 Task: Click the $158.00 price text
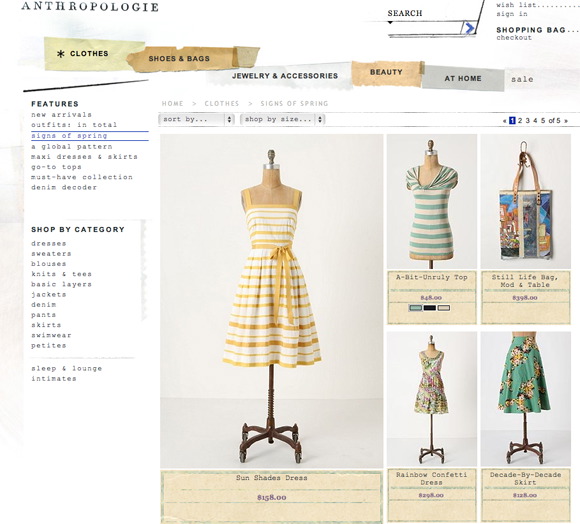pos(272,497)
